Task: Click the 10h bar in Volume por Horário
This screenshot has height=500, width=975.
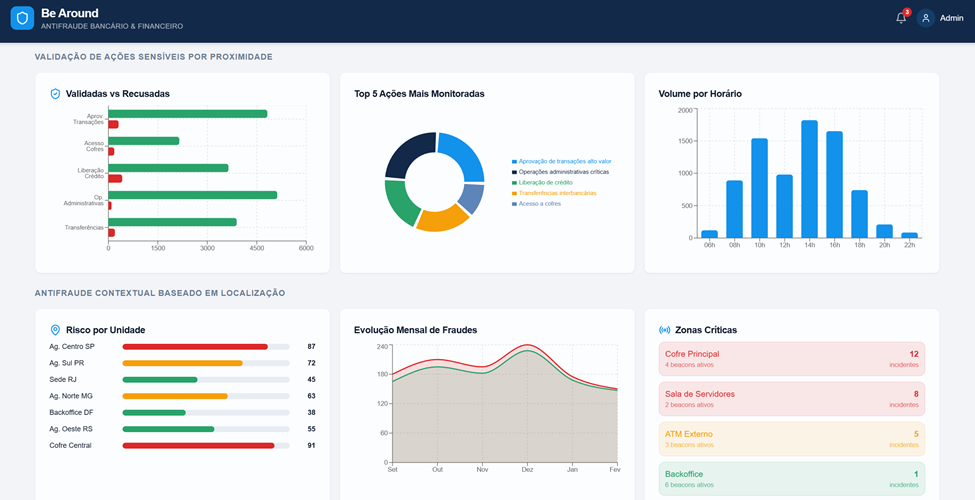Action: pos(759,188)
